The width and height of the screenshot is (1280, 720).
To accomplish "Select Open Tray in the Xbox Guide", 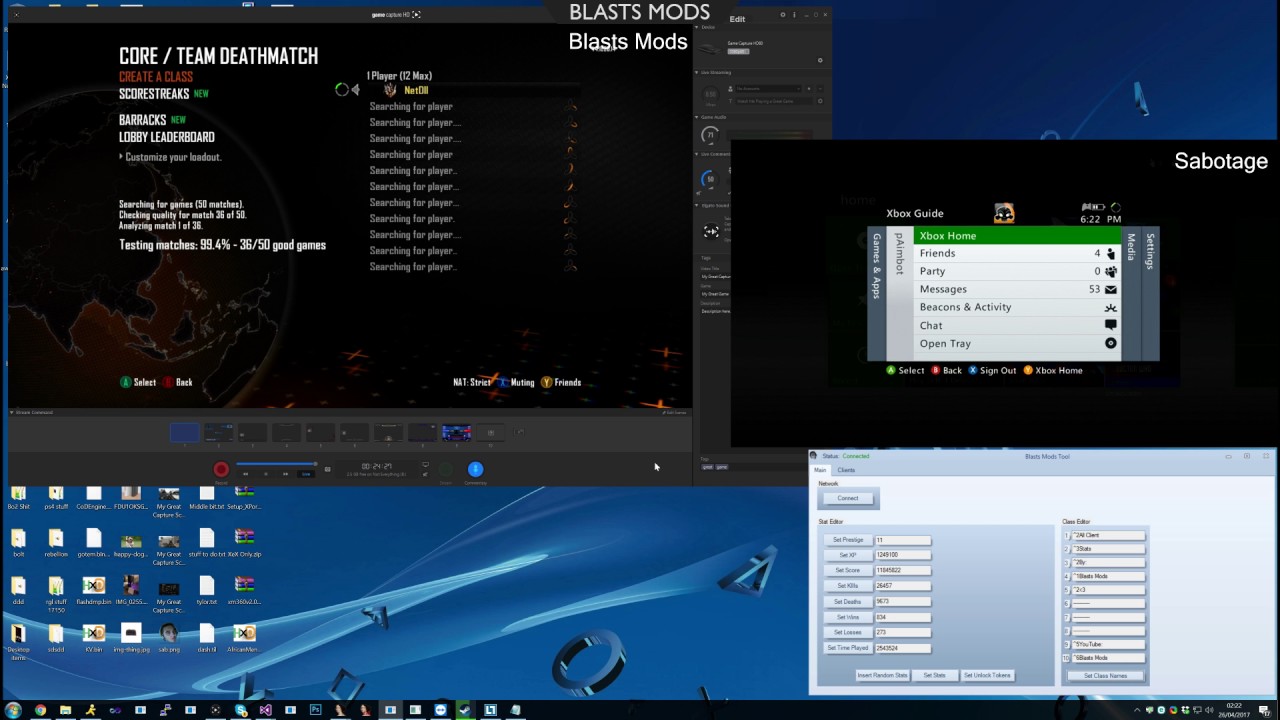I will pyautogui.click(x=1016, y=344).
